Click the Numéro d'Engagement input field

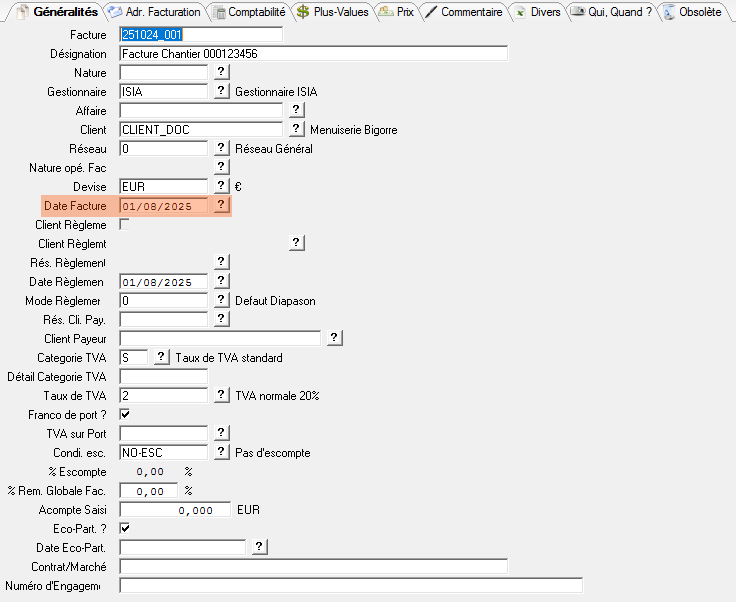[350, 585]
